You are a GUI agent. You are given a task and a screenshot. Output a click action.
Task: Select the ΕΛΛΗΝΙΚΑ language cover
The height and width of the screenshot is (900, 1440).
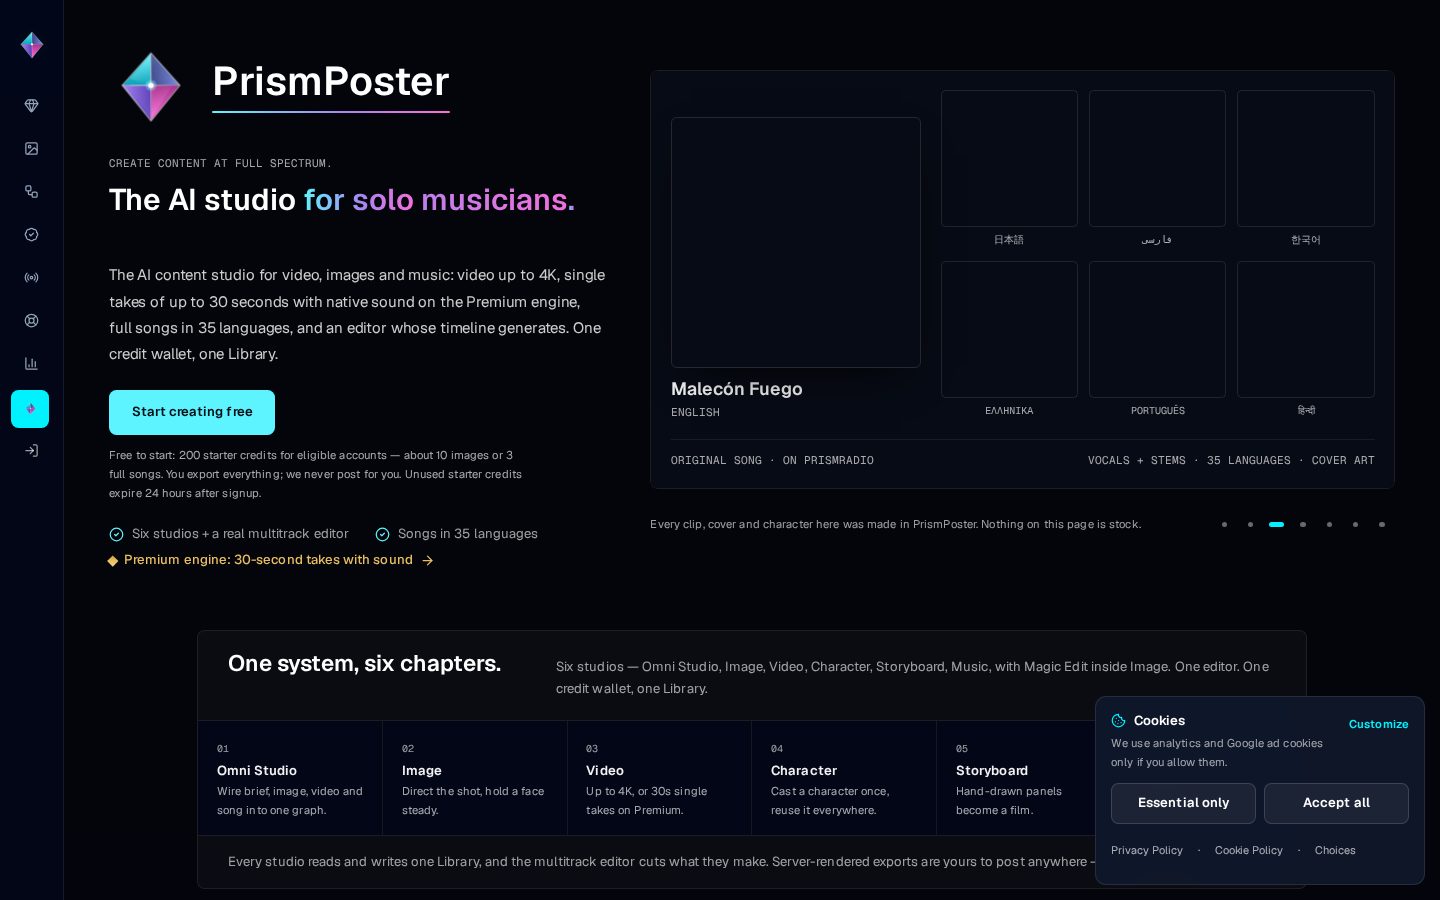[x=1009, y=329]
